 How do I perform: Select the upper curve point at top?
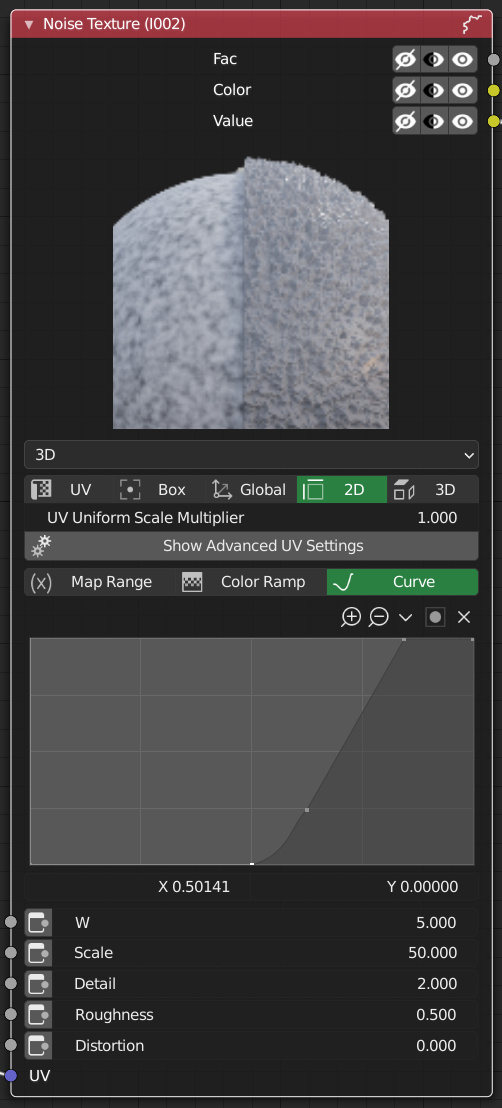pyautogui.click(x=404, y=640)
